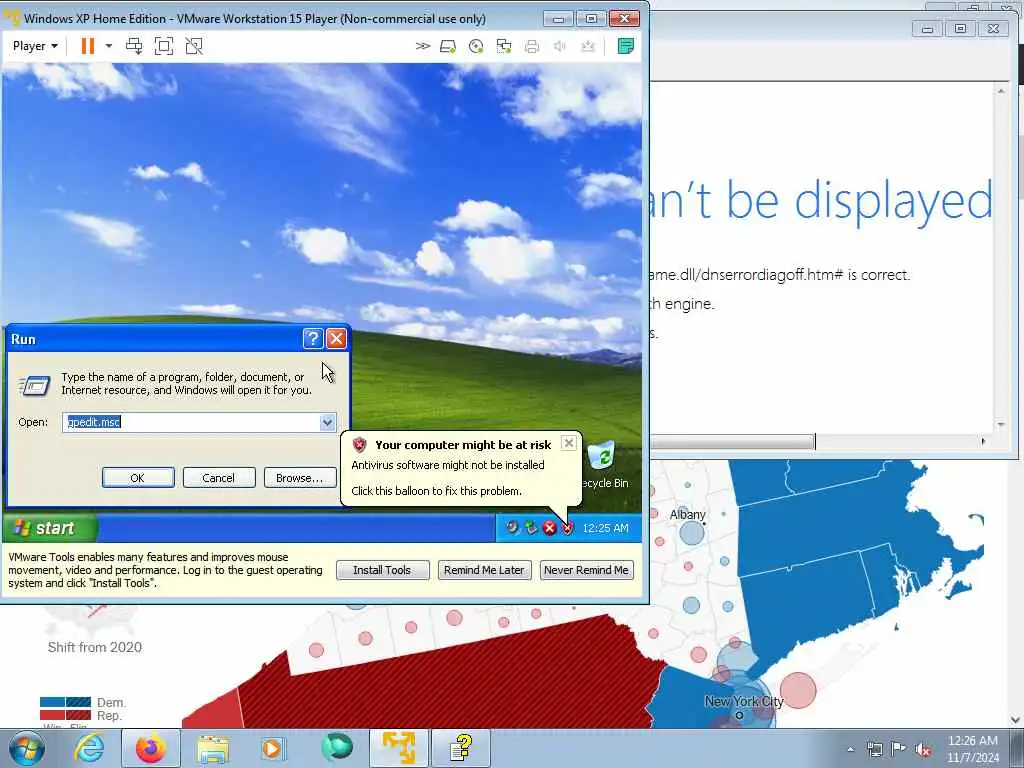The height and width of the screenshot is (768, 1024).
Task: Click the 'Click this balloon to fix this problem' text
Action: [x=436, y=491]
